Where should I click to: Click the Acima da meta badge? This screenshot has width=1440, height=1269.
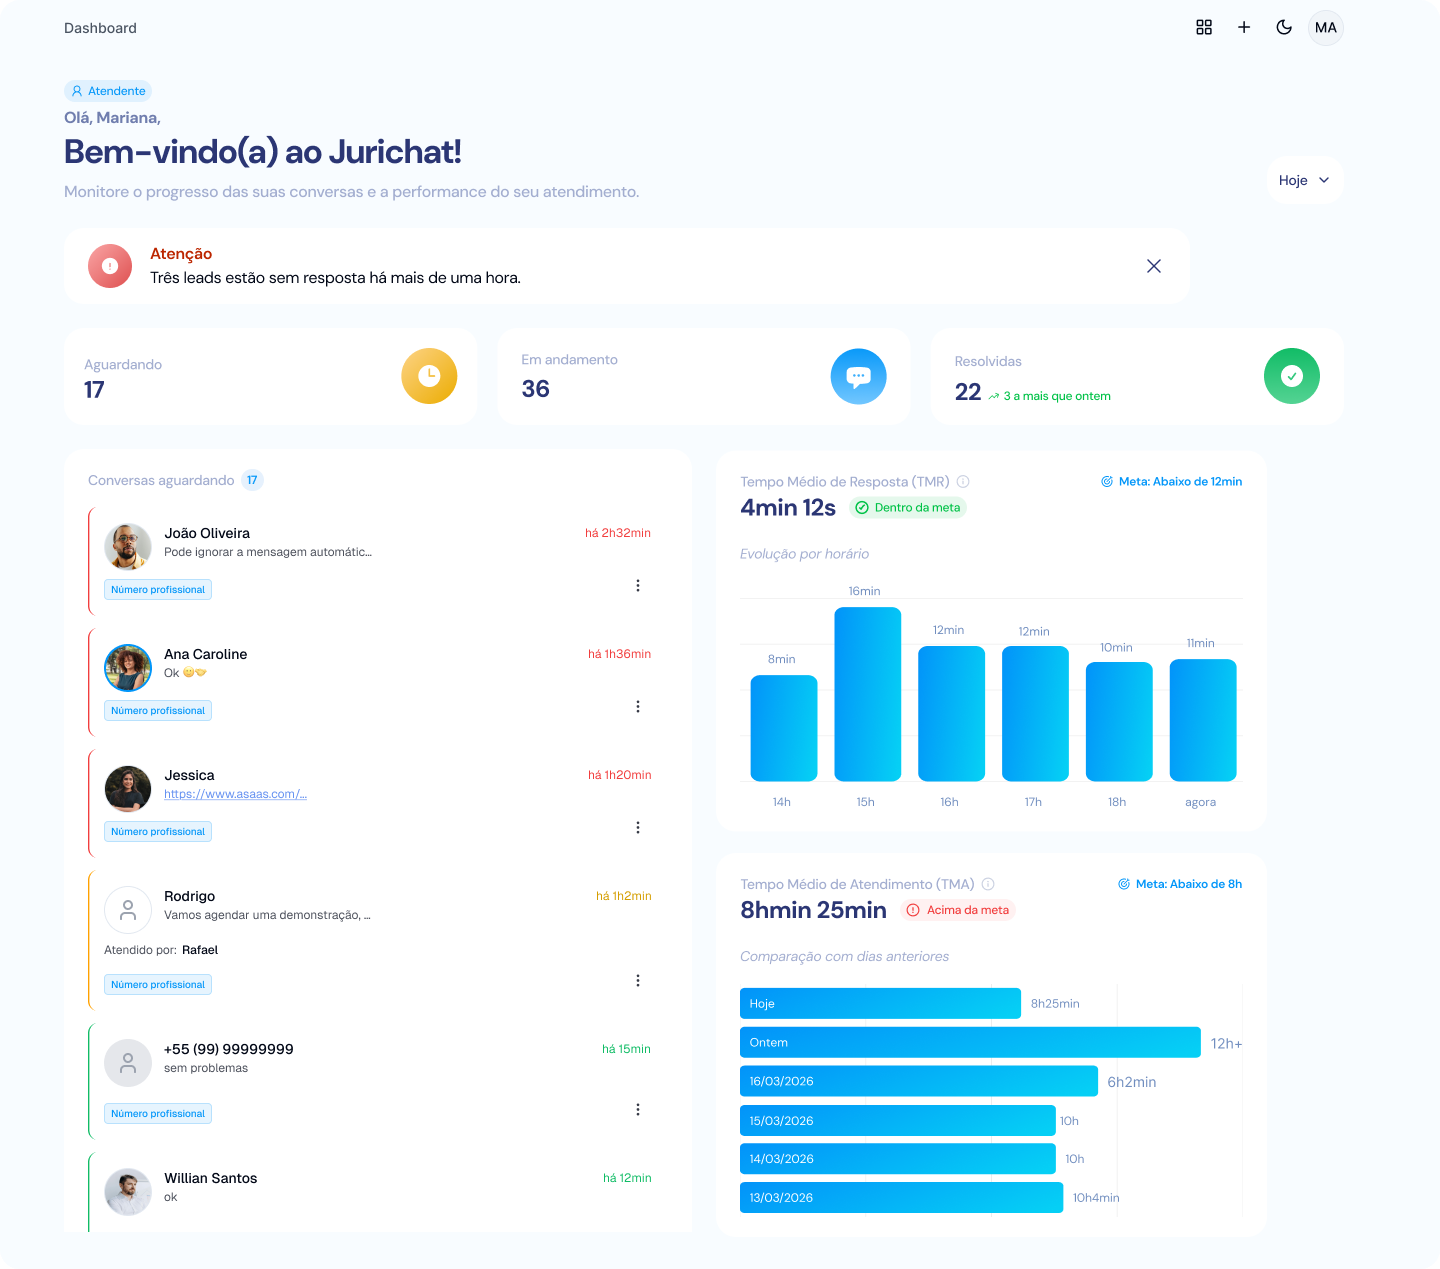click(x=958, y=910)
